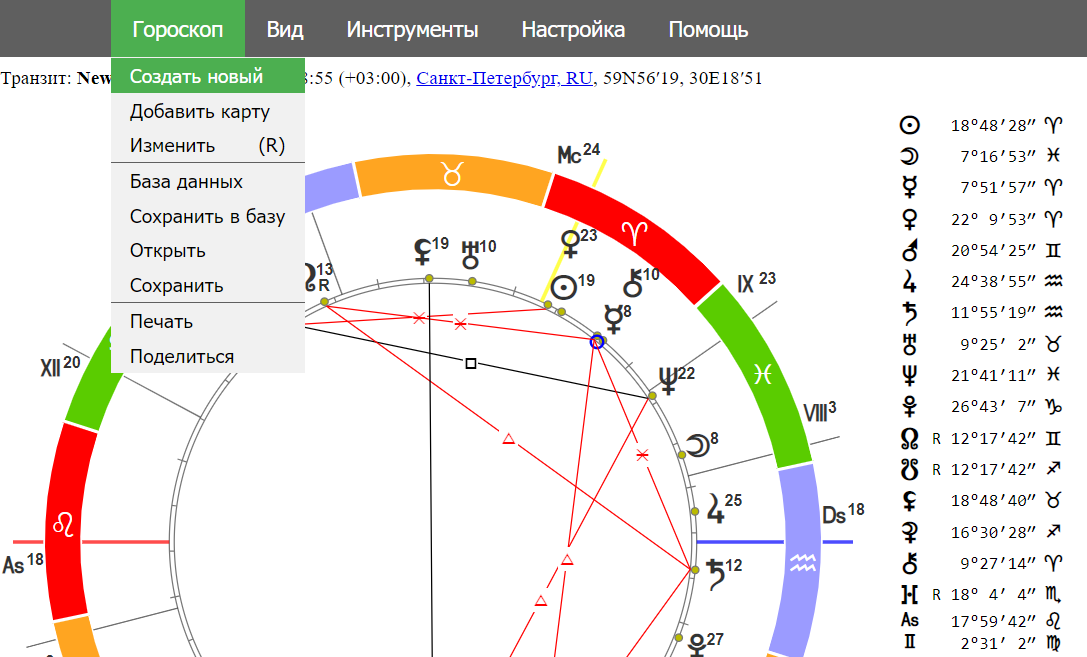The height and width of the screenshot is (657, 1087).
Task: Click the Saturn symbol in planet list
Action: [x=909, y=313]
